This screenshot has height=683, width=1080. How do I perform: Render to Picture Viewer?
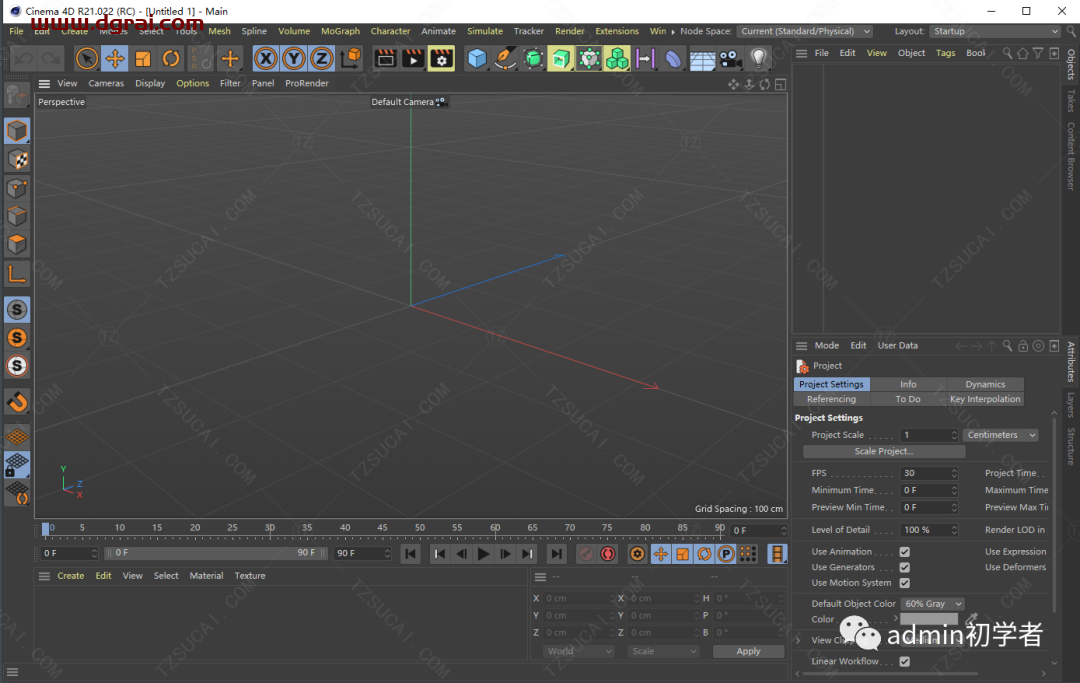413,59
